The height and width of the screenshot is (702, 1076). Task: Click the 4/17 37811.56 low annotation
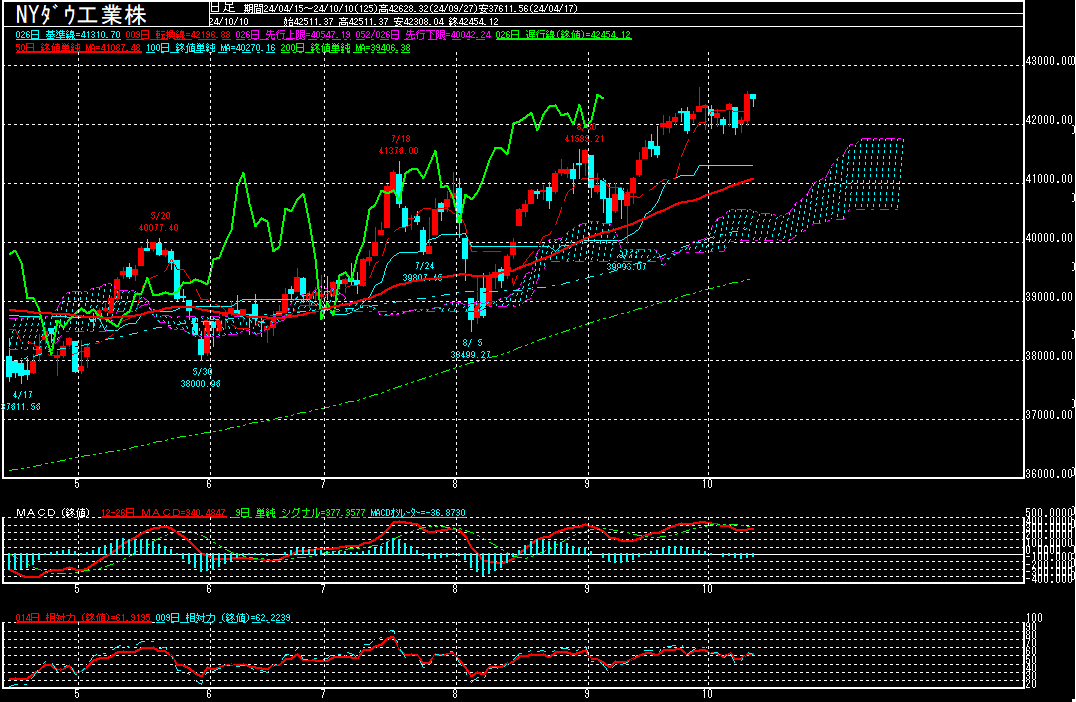coord(21,401)
